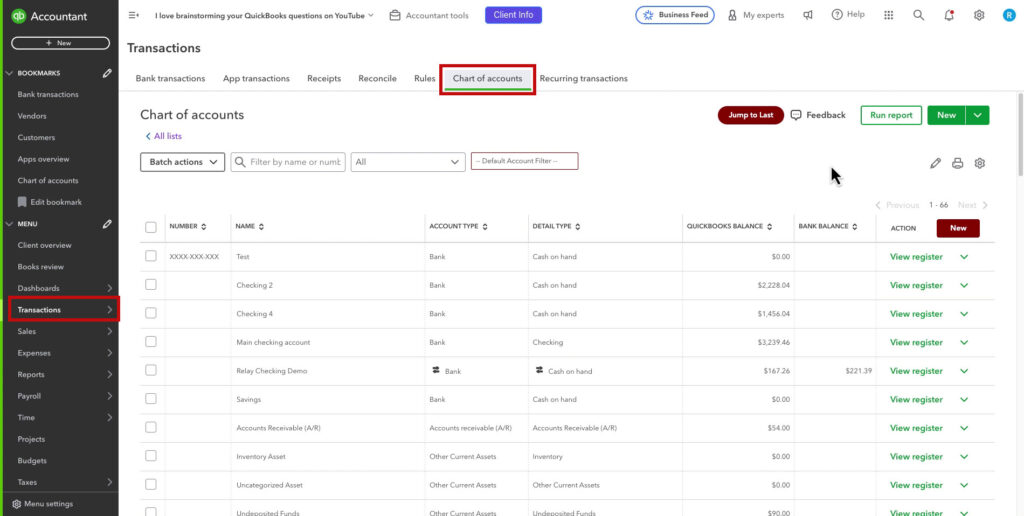Open the top-bar settings gear
The width and height of the screenshot is (1024, 516).
(x=979, y=15)
